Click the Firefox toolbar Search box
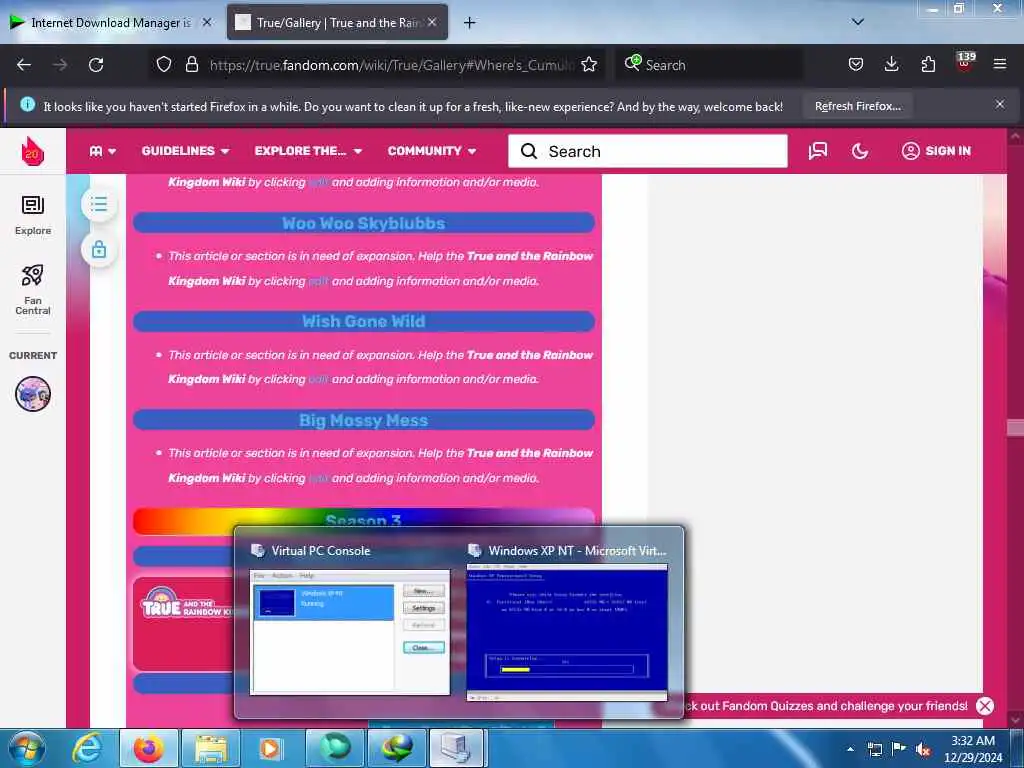The image size is (1024, 768). click(709, 65)
